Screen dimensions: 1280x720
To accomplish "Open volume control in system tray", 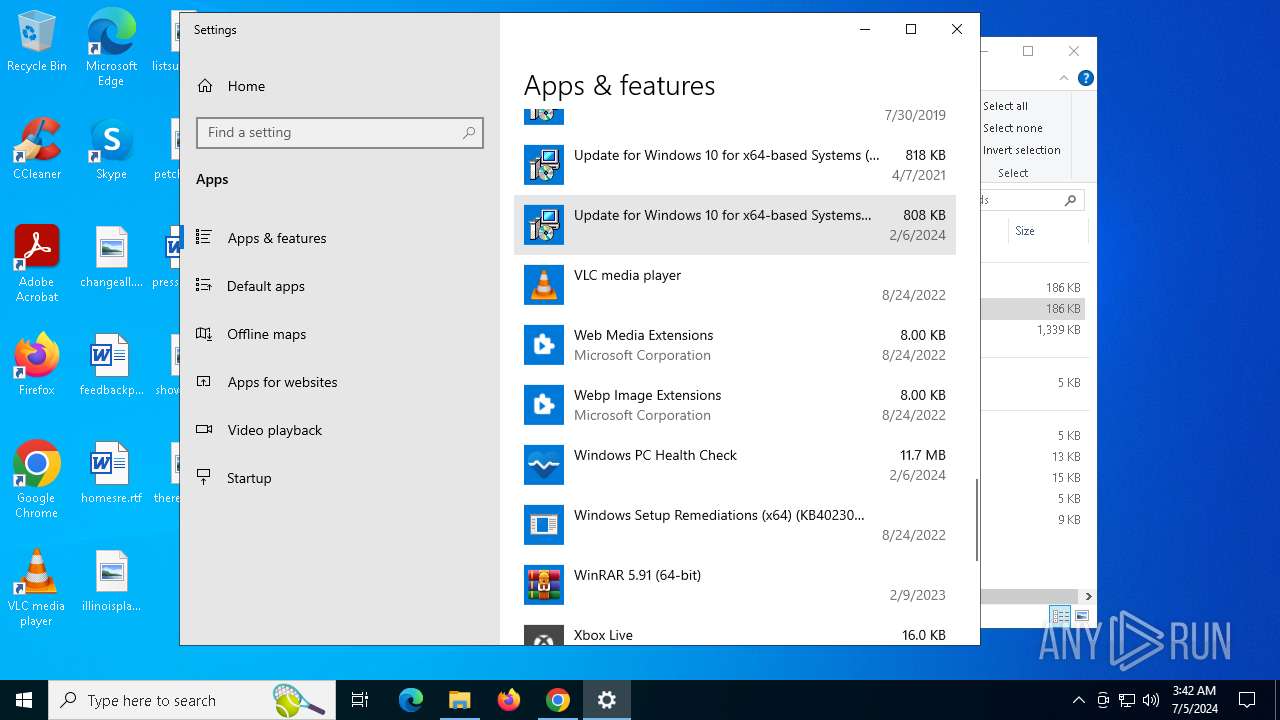I will pyautogui.click(x=1151, y=700).
